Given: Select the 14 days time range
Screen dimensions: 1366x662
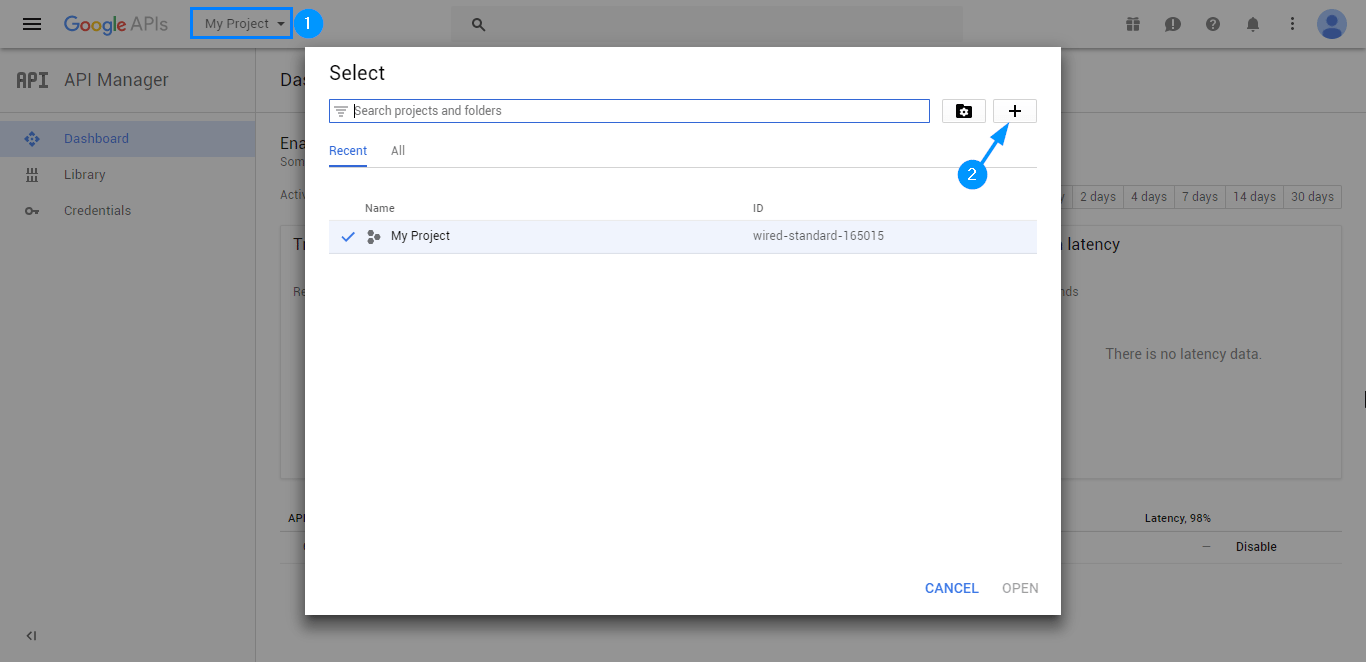Looking at the screenshot, I should (1254, 197).
